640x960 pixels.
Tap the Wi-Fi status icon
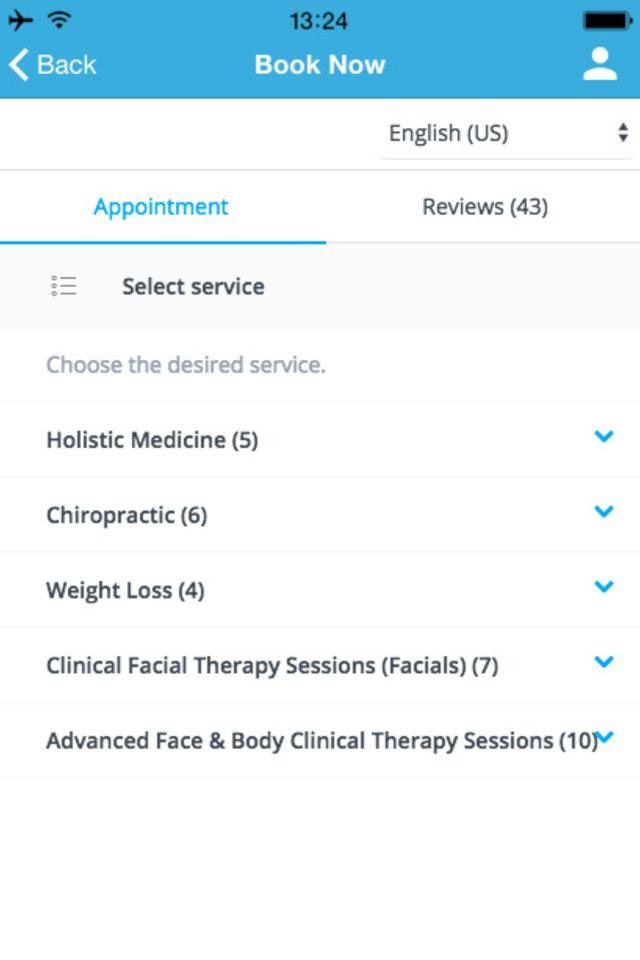tap(60, 20)
